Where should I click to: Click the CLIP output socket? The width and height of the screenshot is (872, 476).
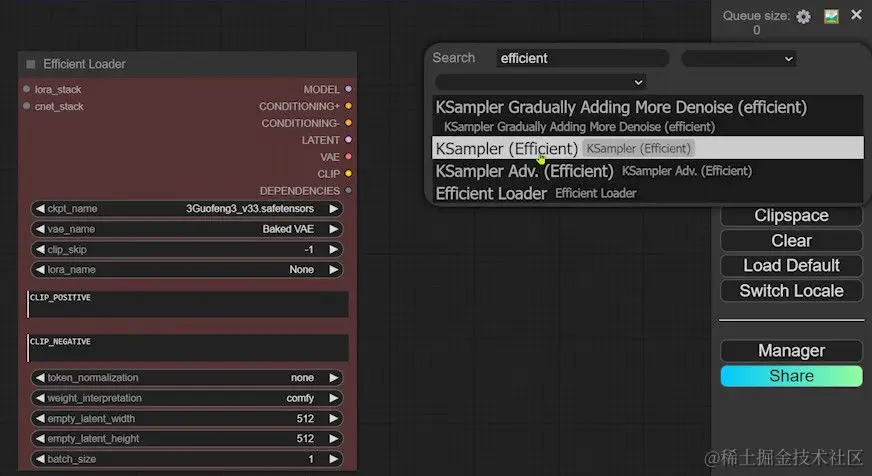348,173
